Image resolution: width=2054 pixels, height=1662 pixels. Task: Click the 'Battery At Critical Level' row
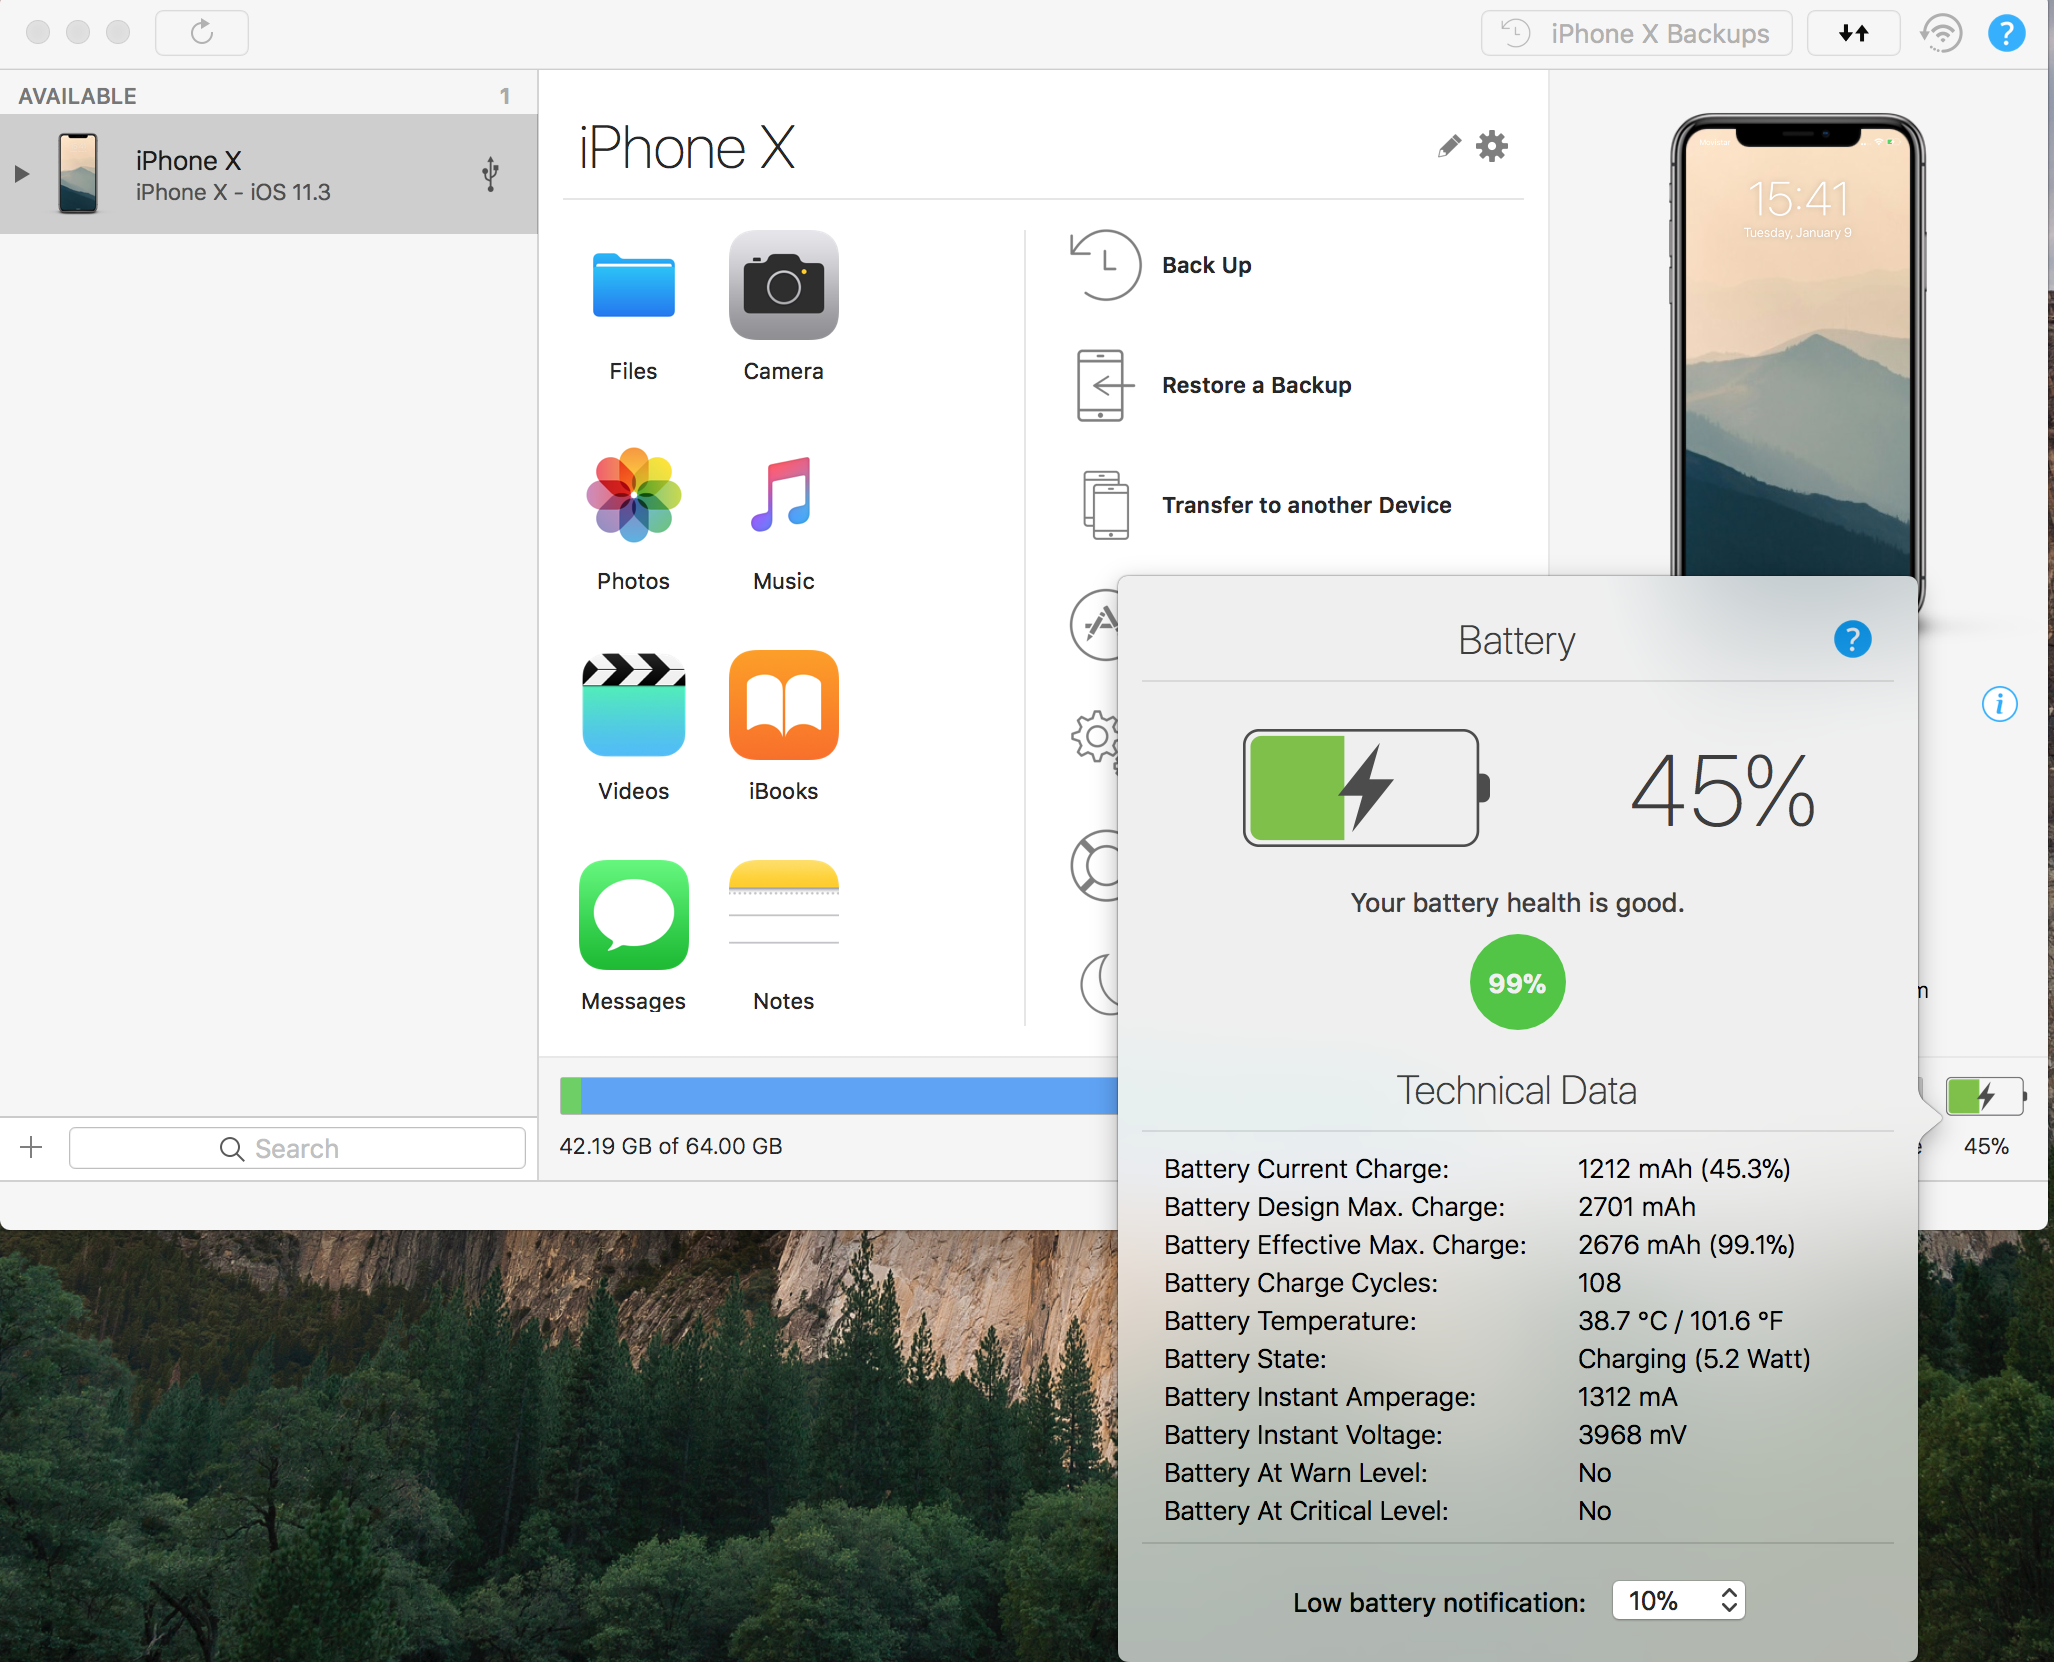pyautogui.click(x=1388, y=1510)
